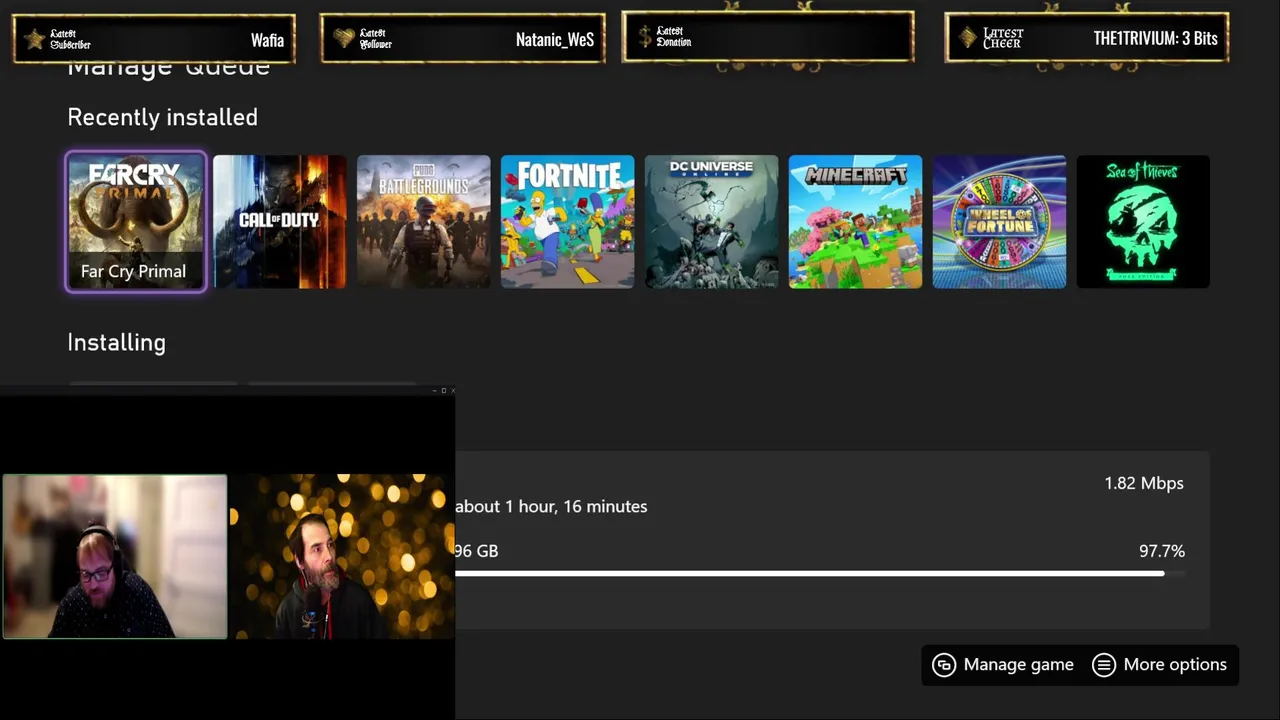Click THE1TRIVIUM: 3 Bits cheer text
This screenshot has height=720, width=1280.
point(1156,39)
